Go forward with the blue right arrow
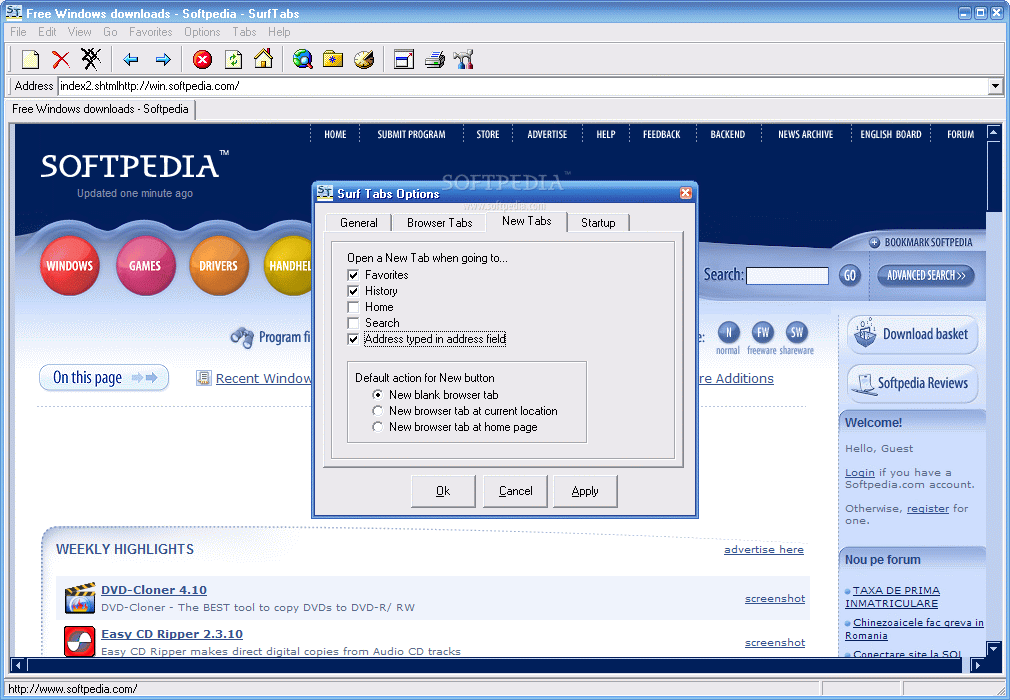The image size is (1010, 700). (164, 60)
